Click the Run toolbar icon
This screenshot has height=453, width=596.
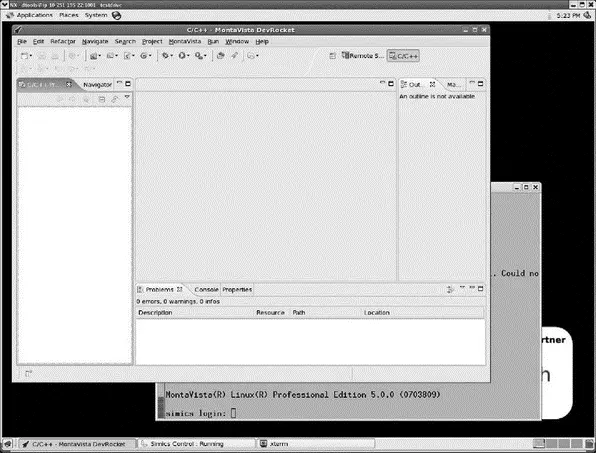pos(182,56)
